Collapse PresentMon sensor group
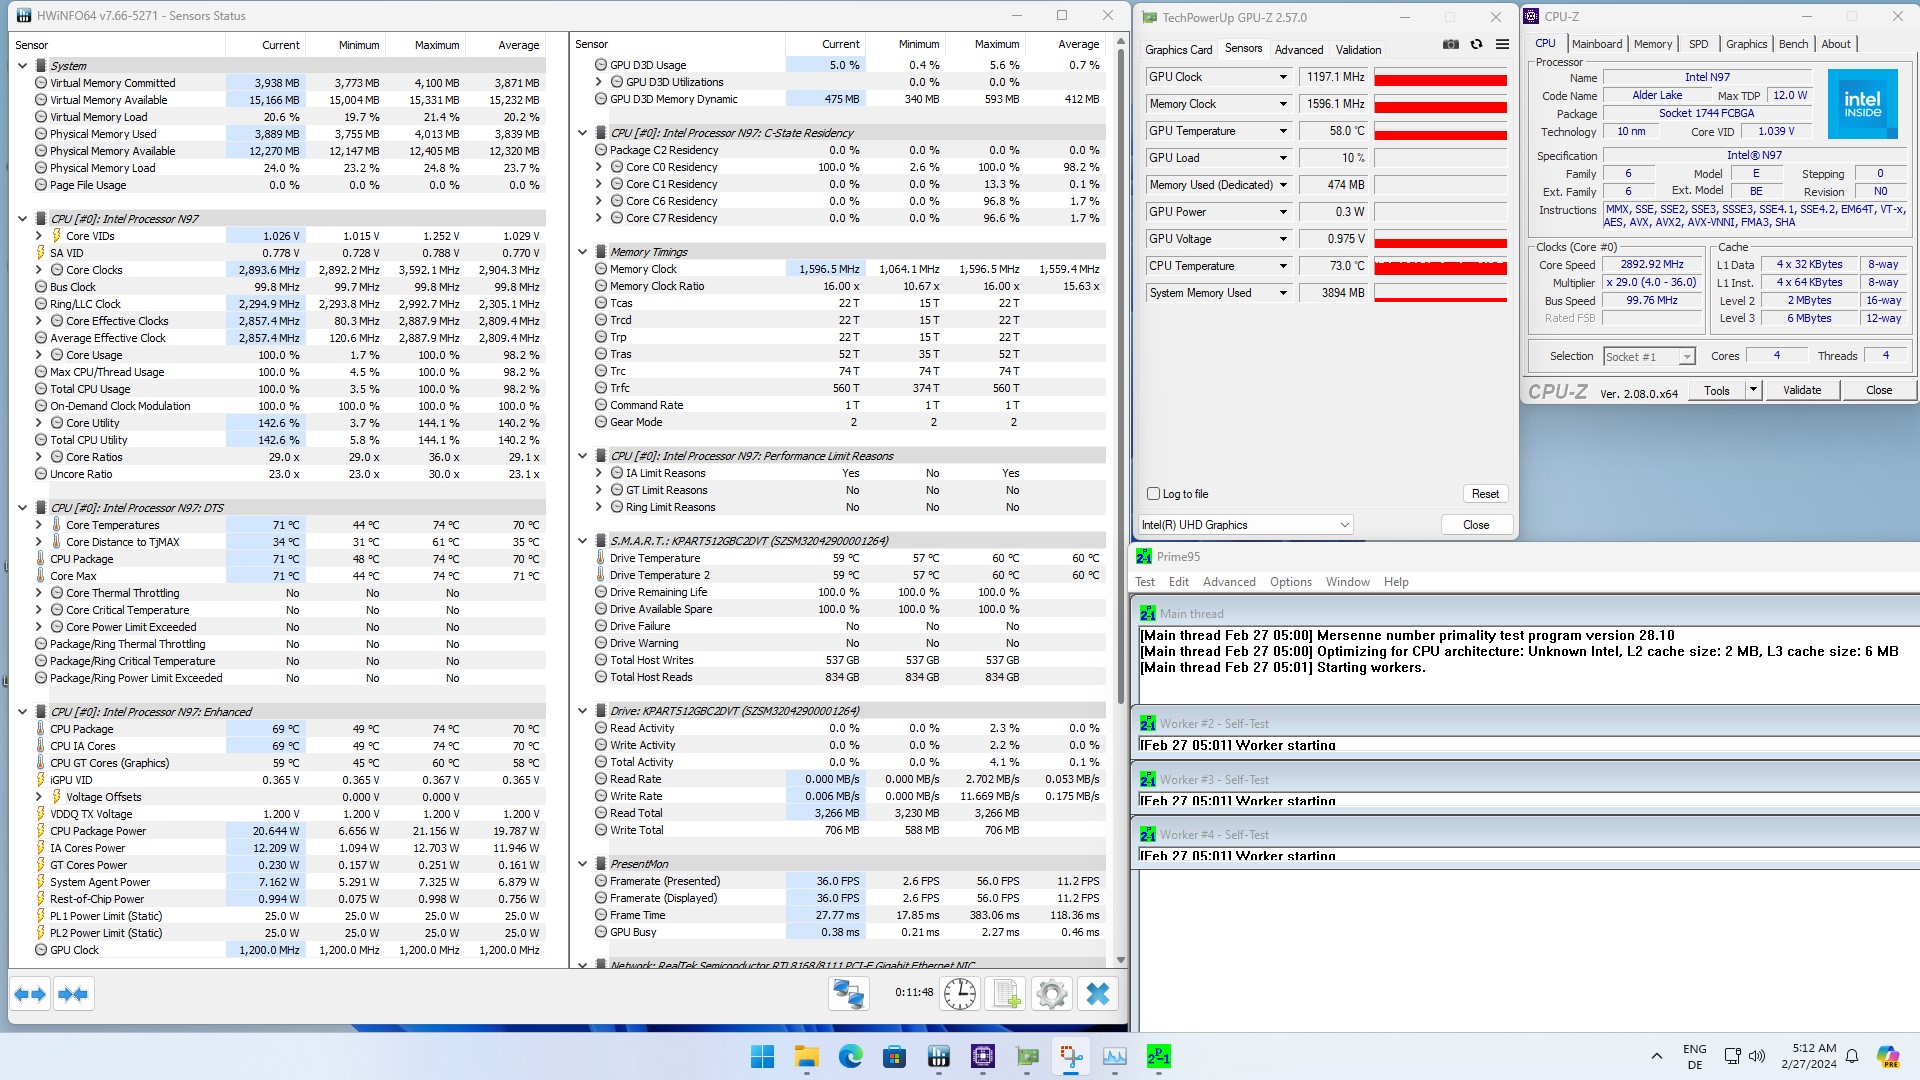This screenshot has height=1080, width=1920. coord(582,864)
